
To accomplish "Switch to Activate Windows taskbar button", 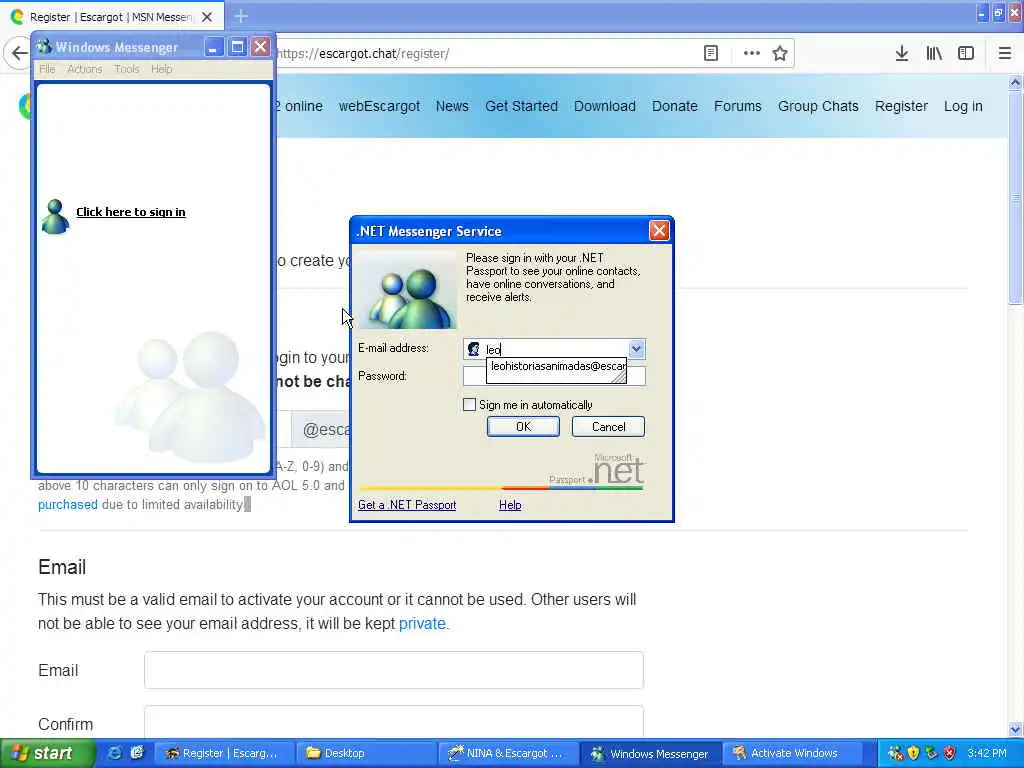I will click(x=793, y=753).
